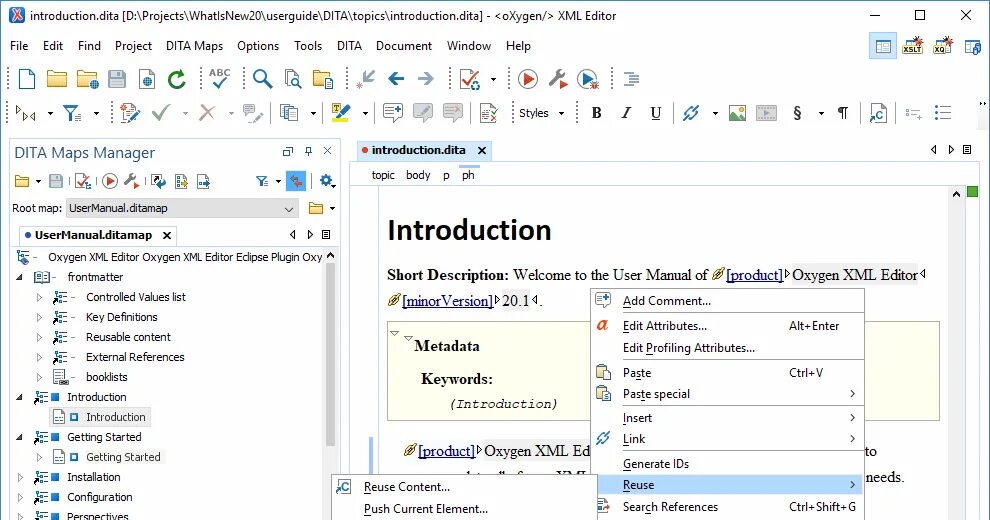Click the Insert Paragraph pilcrow icon
Image resolution: width=990 pixels, height=520 pixels.
[x=843, y=113]
